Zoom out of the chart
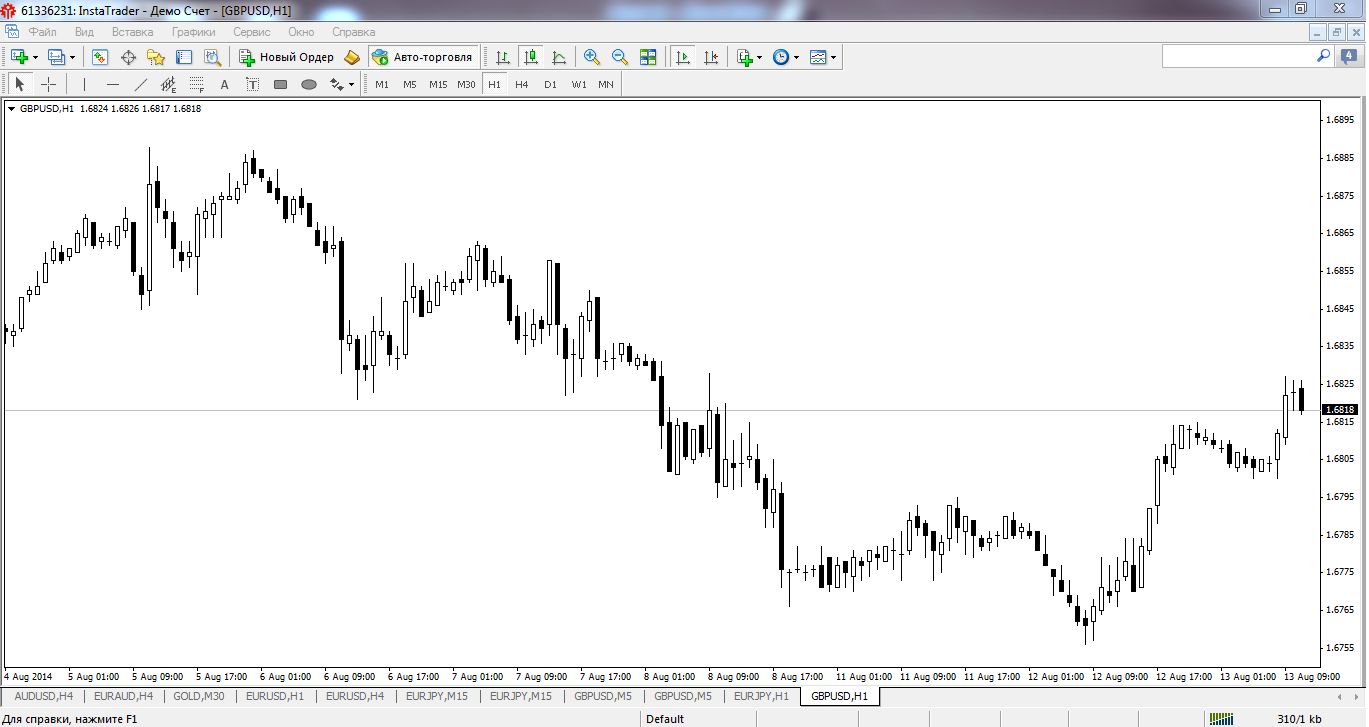 click(x=619, y=58)
